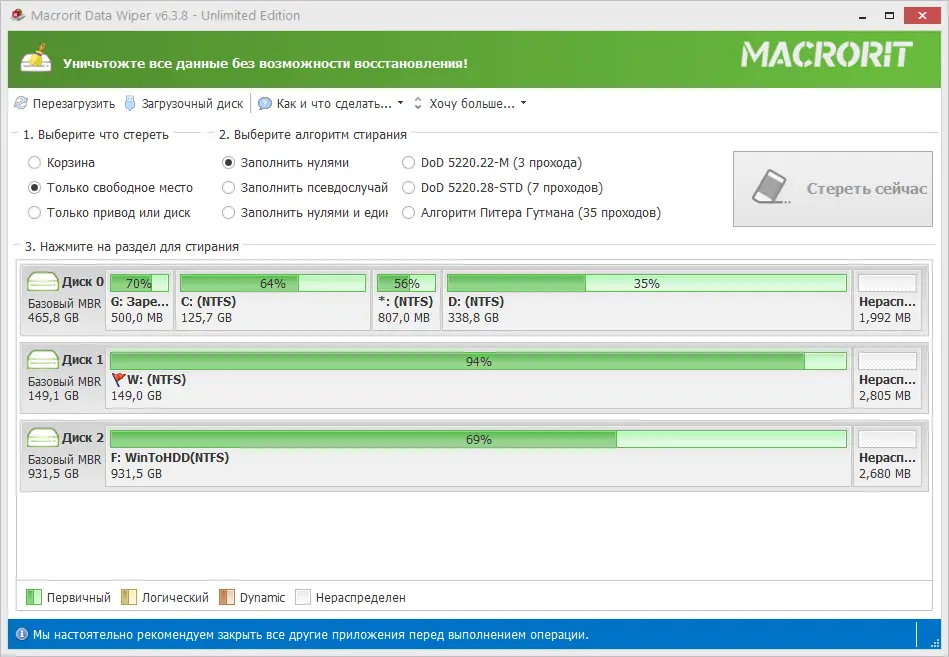Click the 94% usage bar of W:
The height and width of the screenshot is (657, 949).
[x=478, y=361]
